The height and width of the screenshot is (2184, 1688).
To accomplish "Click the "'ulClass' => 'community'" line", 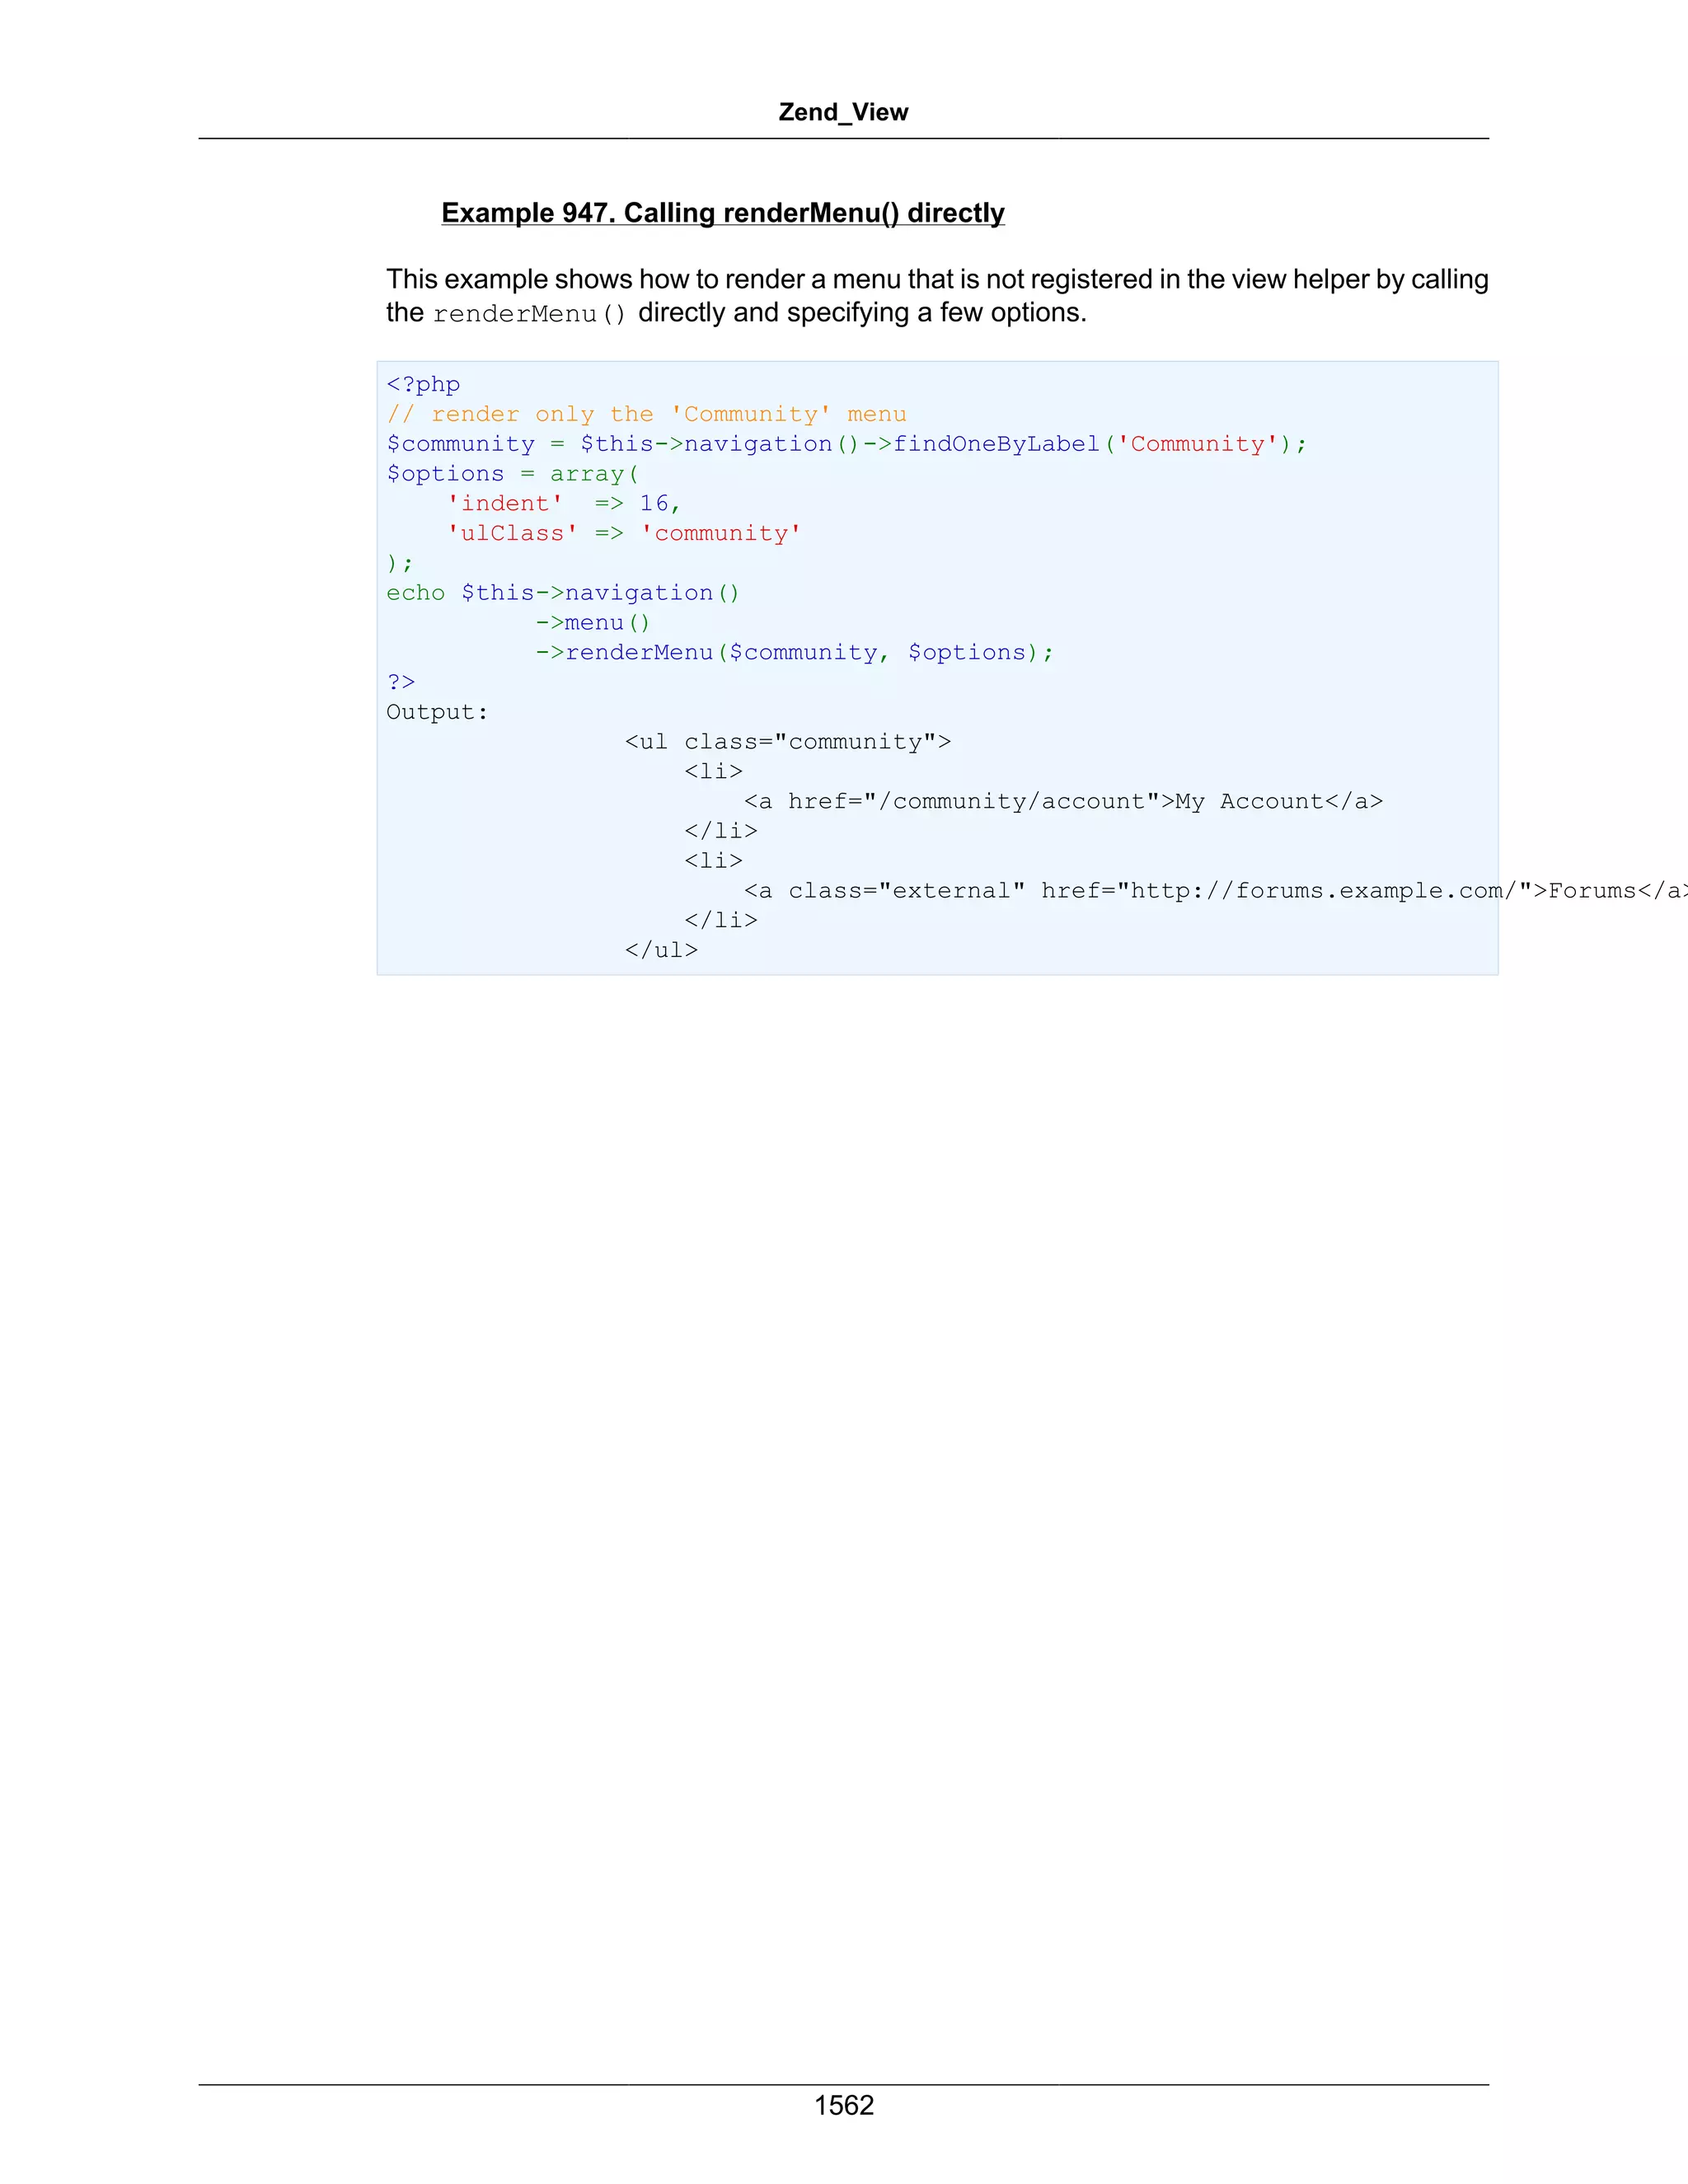I will coord(623,533).
